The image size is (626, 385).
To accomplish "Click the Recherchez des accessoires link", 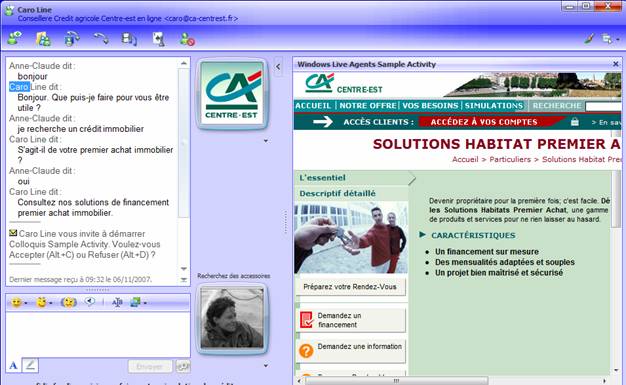I will pos(234,276).
